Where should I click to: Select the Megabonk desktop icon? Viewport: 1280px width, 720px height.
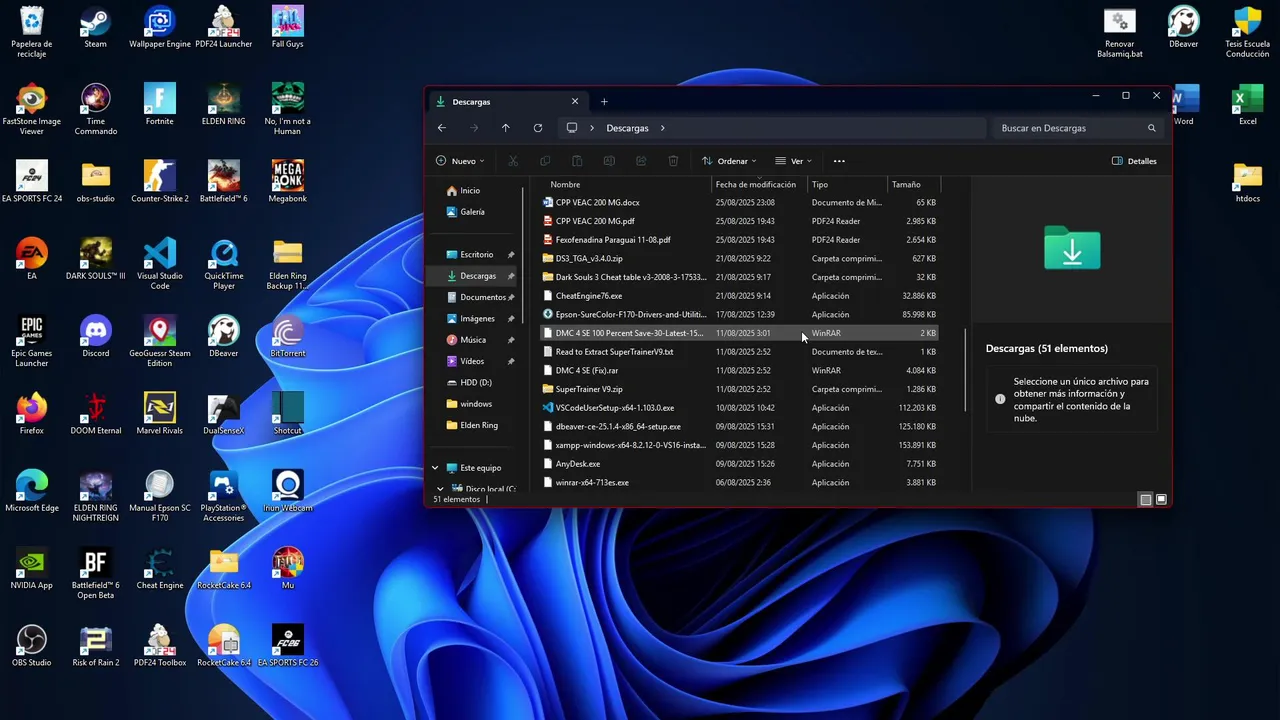287,181
